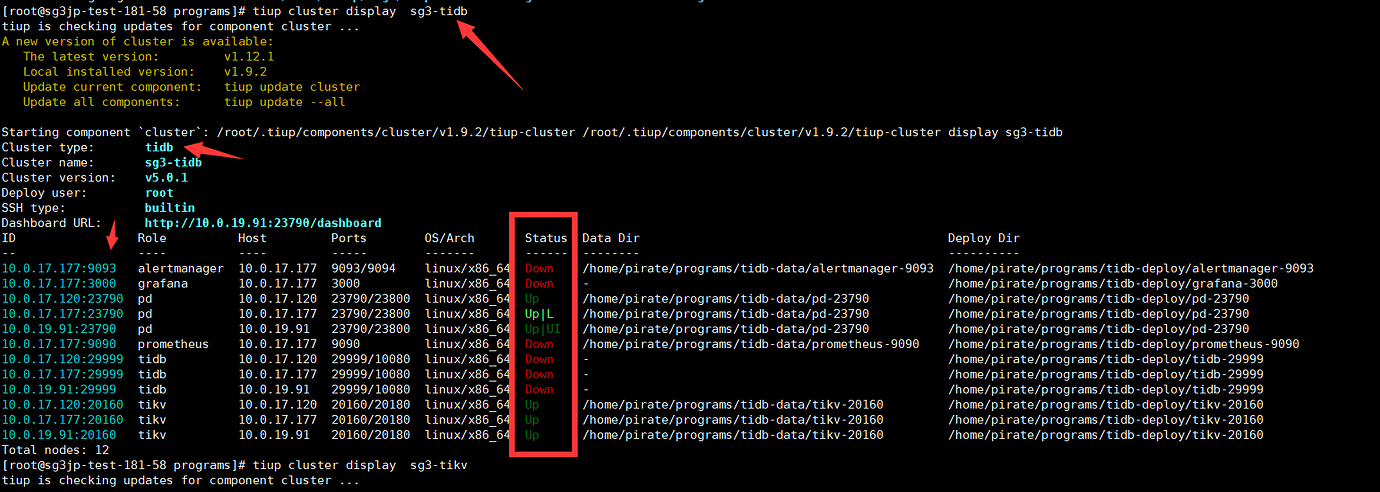Click node ID 10.0.17.177:23790
This screenshot has width=1380, height=492.
point(63,314)
